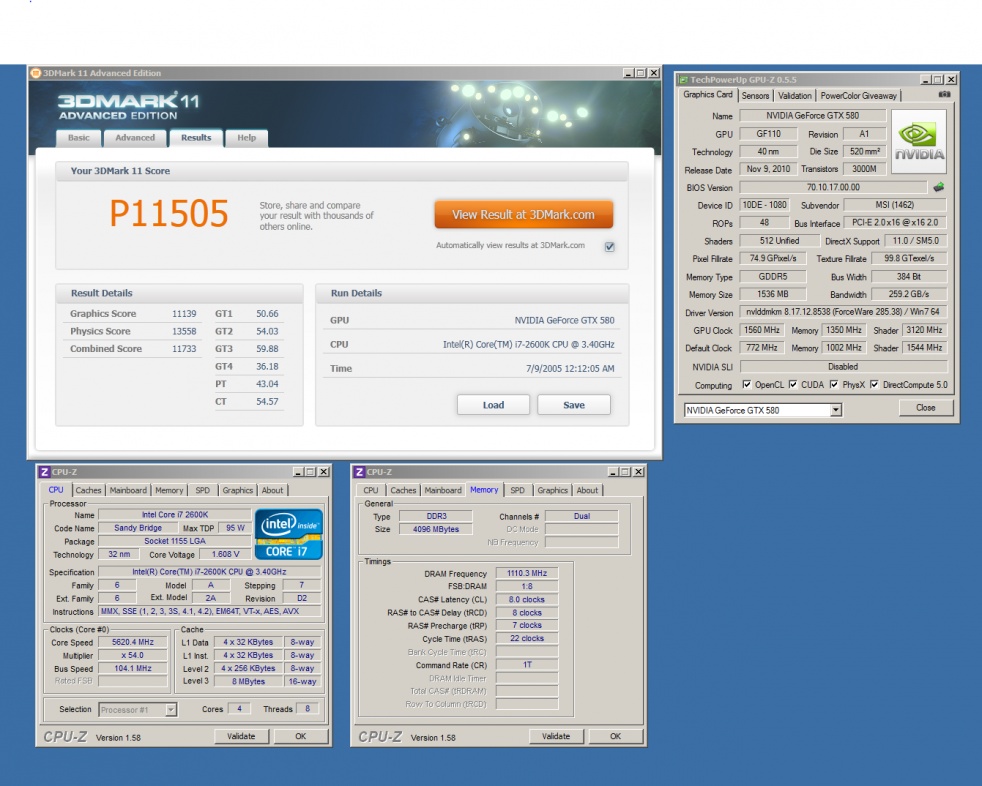Click the NVIDIA logo in GPU-Z
Screen dimensions: 982x786
click(x=918, y=143)
